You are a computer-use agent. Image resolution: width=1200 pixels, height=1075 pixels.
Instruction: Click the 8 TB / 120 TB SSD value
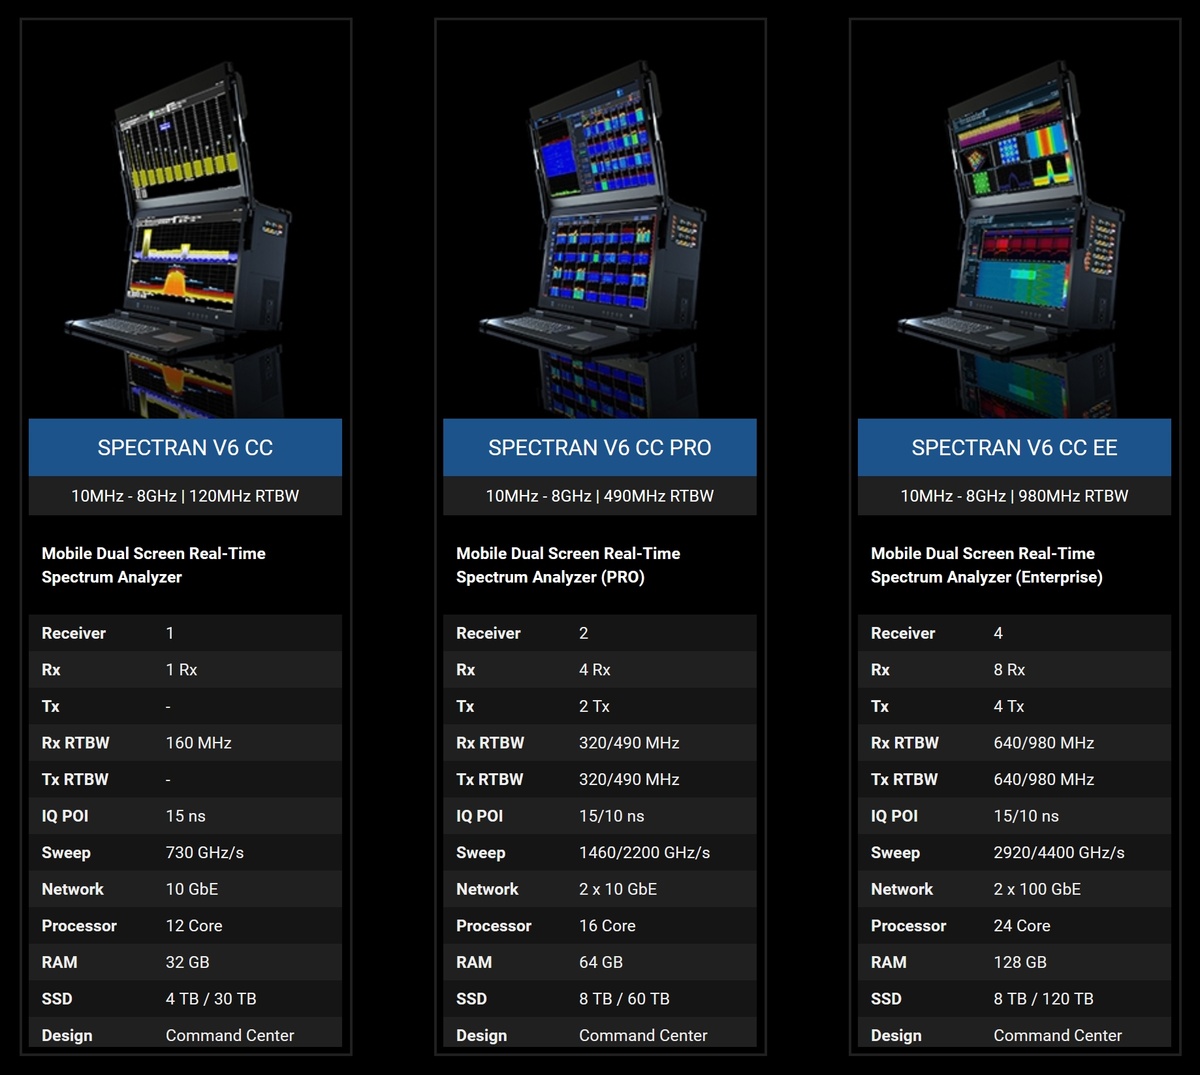point(1043,999)
